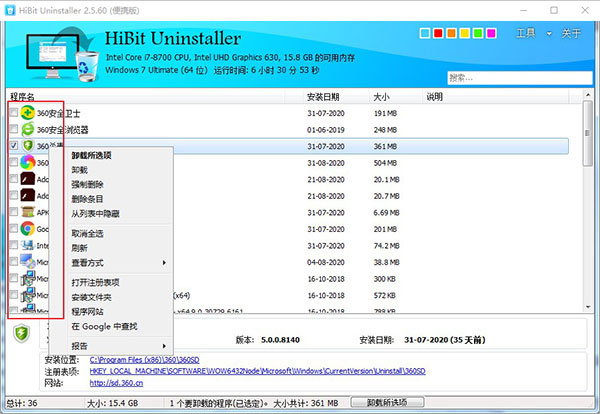Open the 工具 menu in the header
This screenshot has height=414, width=600.
click(526, 33)
